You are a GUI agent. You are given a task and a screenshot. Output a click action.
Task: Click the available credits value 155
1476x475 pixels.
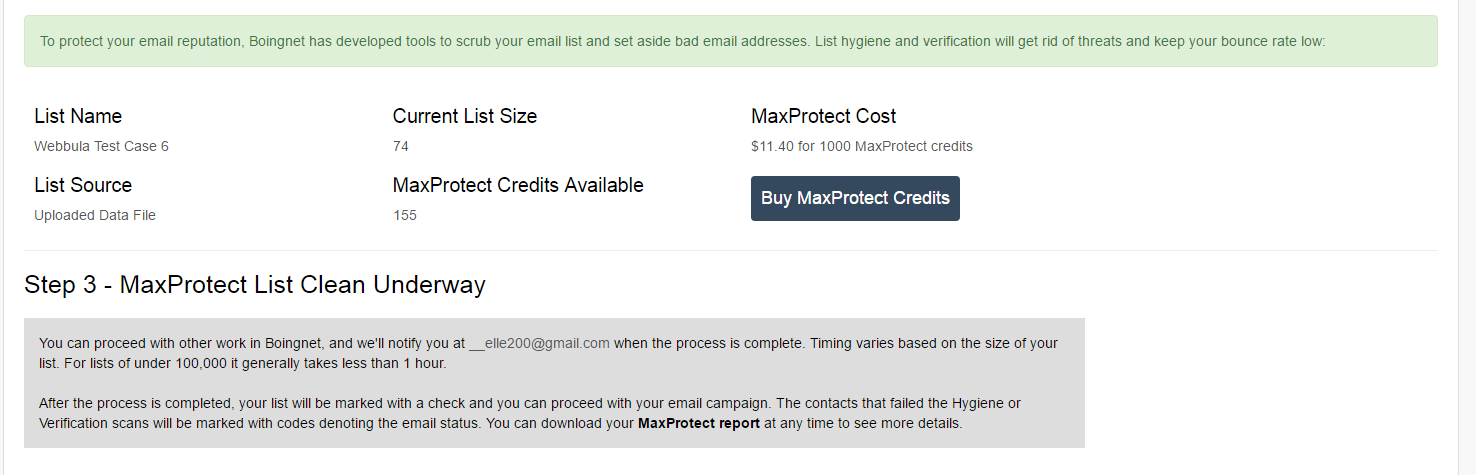coord(405,215)
